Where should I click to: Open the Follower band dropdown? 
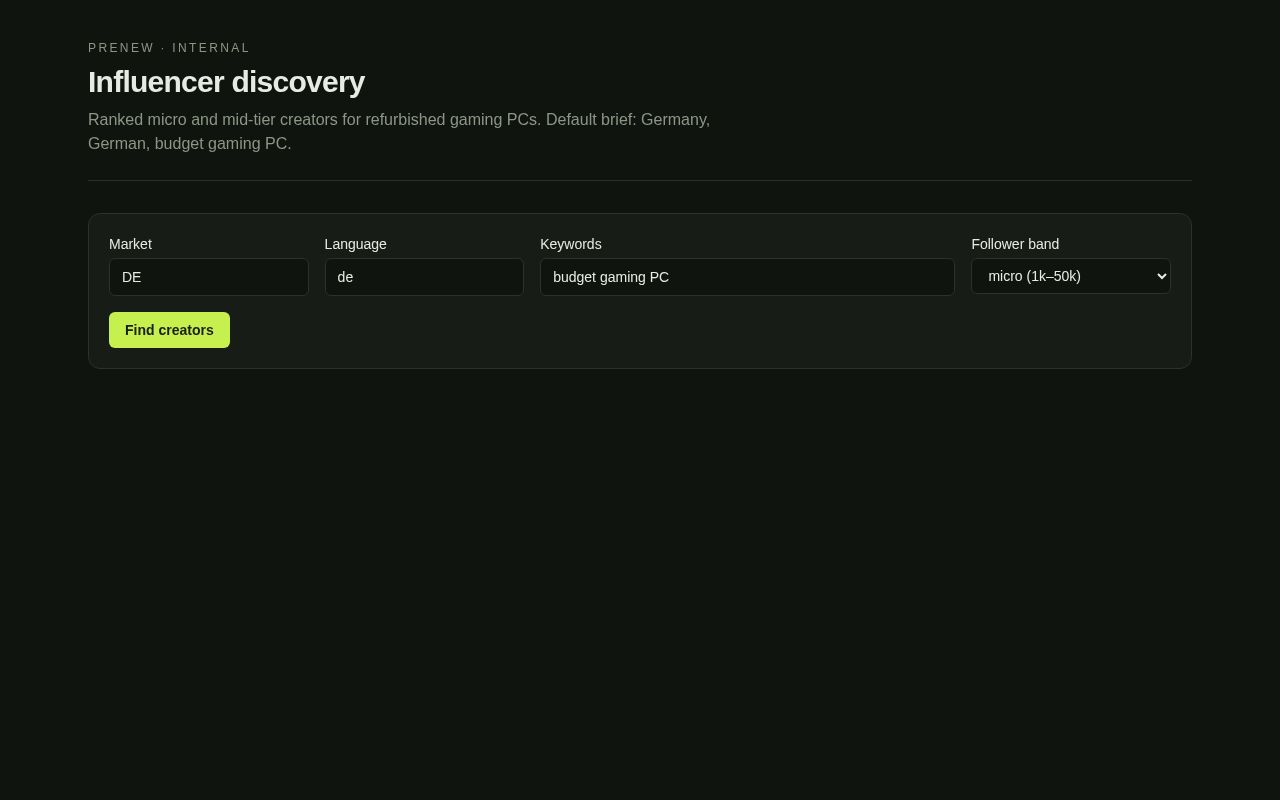[1071, 276]
